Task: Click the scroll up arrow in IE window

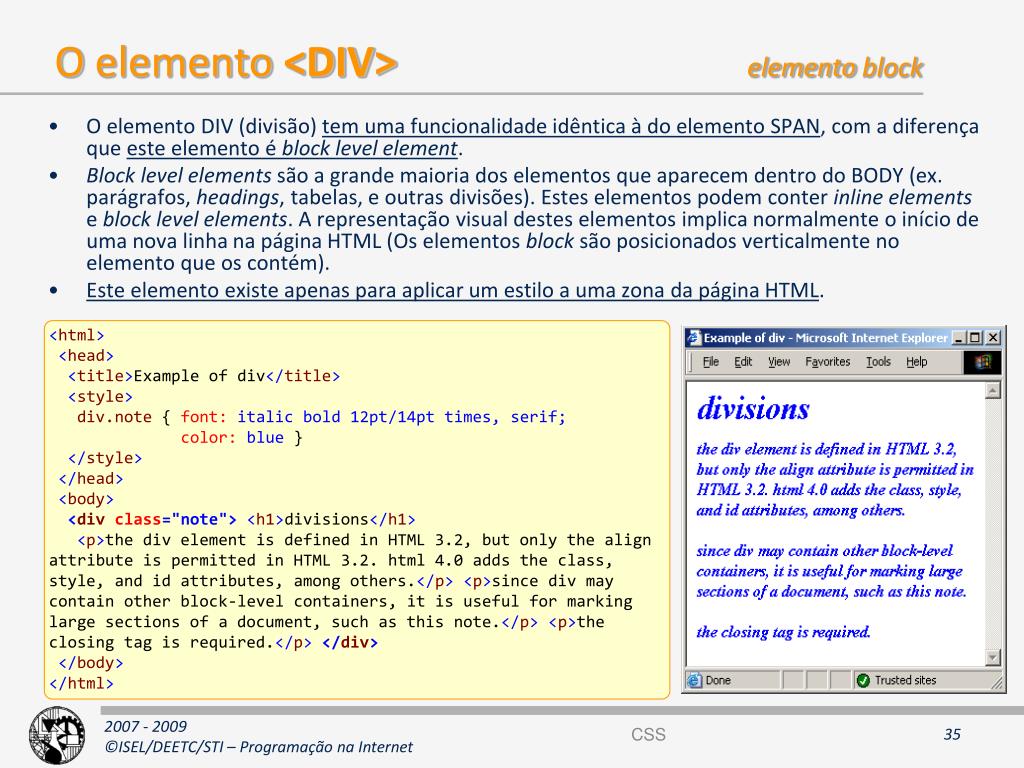Action: click(993, 391)
